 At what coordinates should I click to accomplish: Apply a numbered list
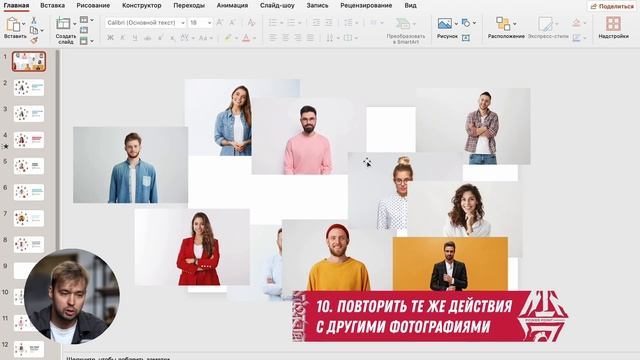[291, 22]
